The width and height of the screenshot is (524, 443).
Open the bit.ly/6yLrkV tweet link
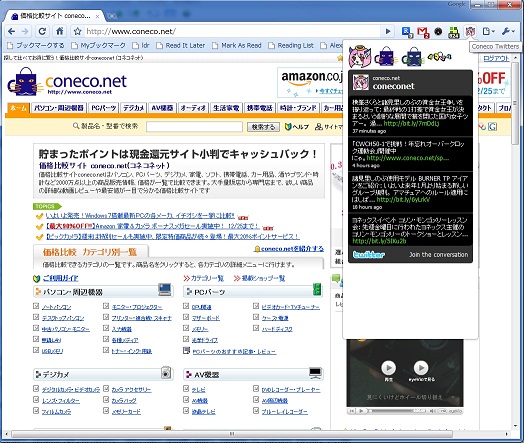pyautogui.click(x=403, y=200)
